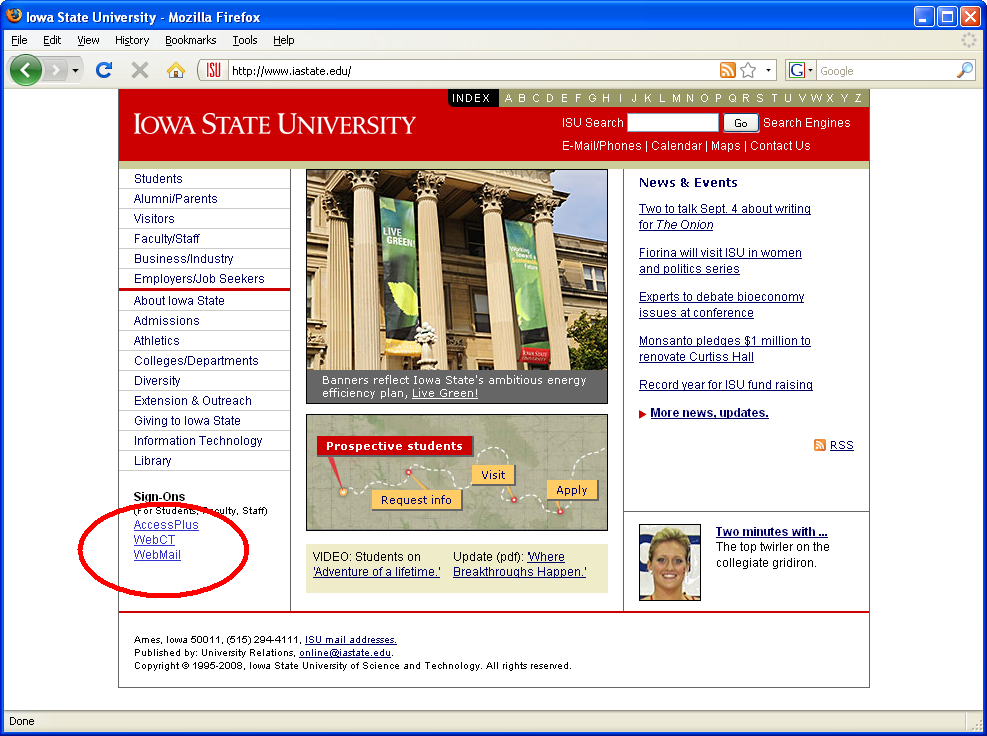The image size is (987, 736).
Task: Select letter M in the A-Z index
Action: coord(676,98)
